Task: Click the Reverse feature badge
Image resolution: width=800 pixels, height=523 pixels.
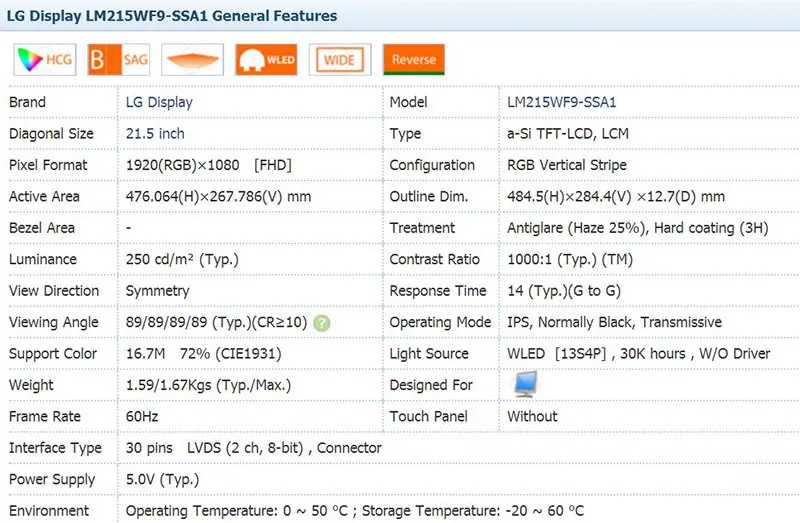Action: pyautogui.click(x=414, y=60)
